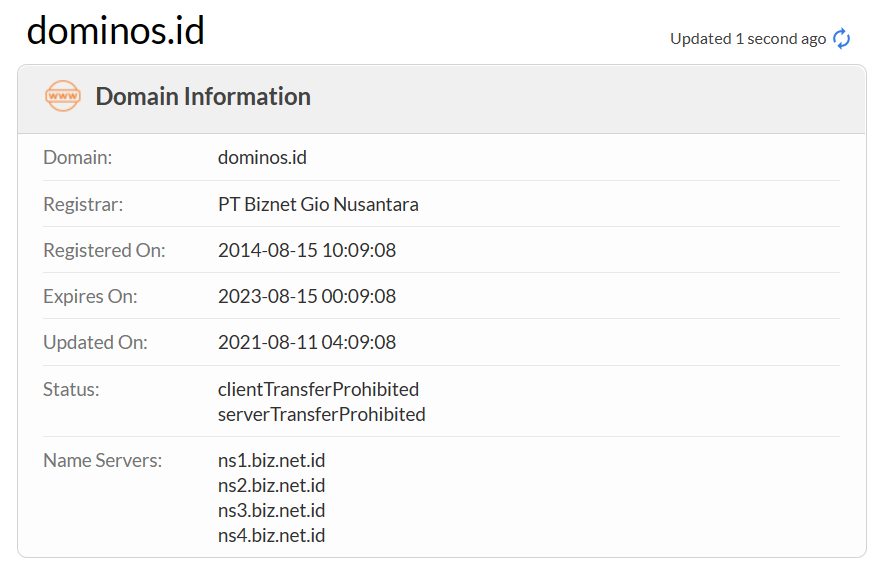
Task: Click the clientTransferProhibited status
Action: (318, 389)
